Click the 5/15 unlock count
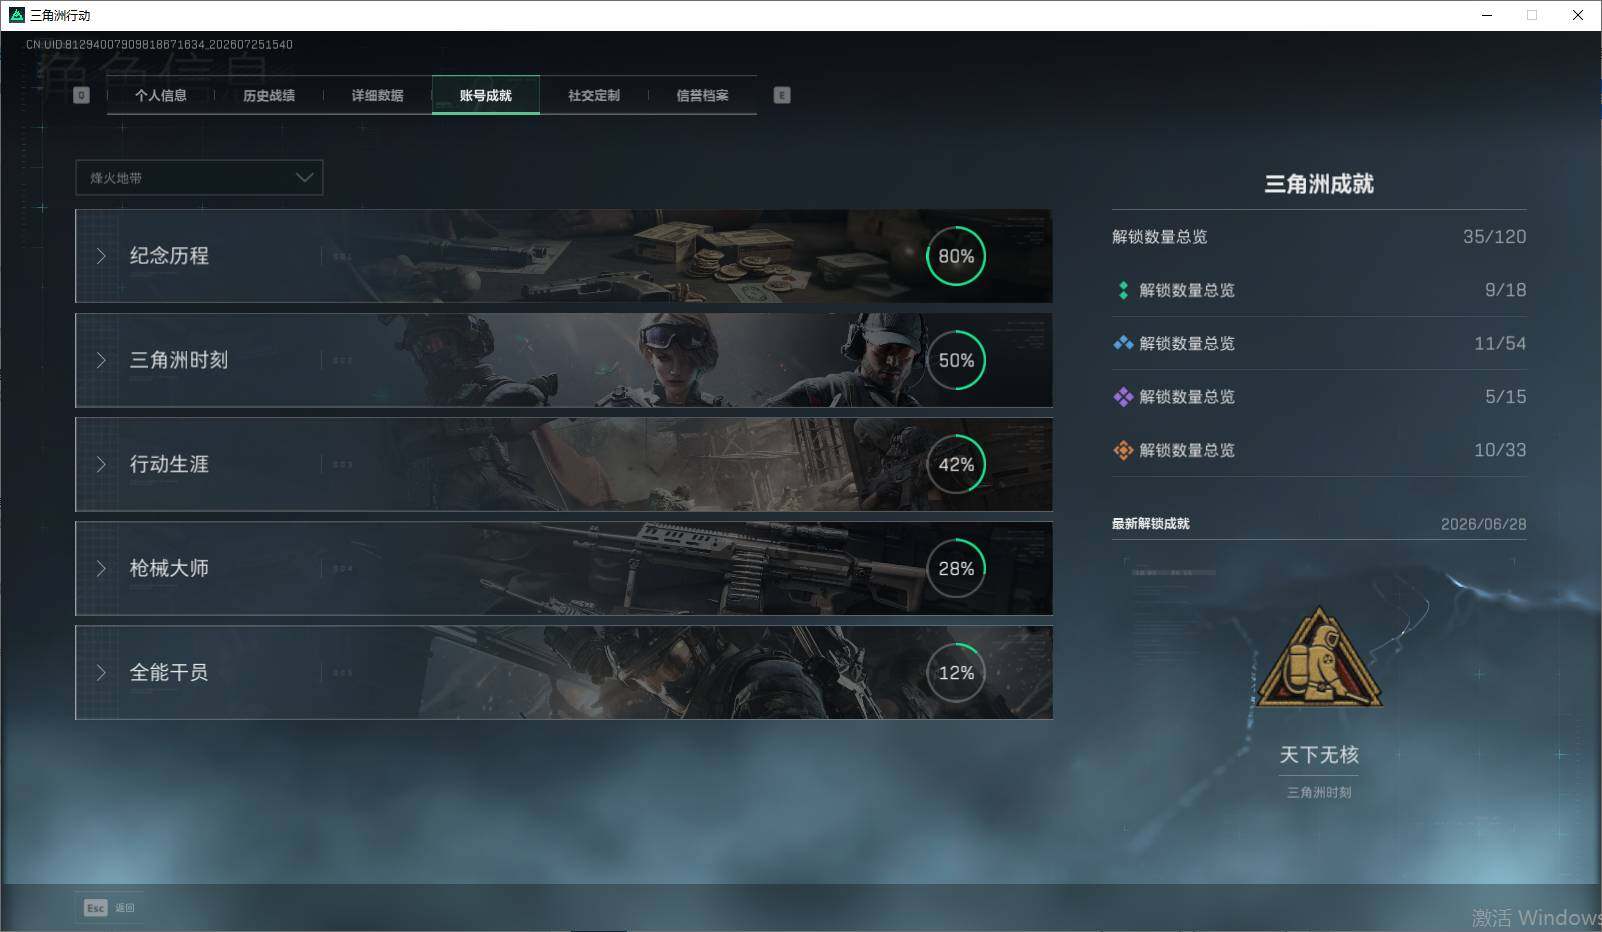This screenshot has height=932, width=1602. [1505, 397]
